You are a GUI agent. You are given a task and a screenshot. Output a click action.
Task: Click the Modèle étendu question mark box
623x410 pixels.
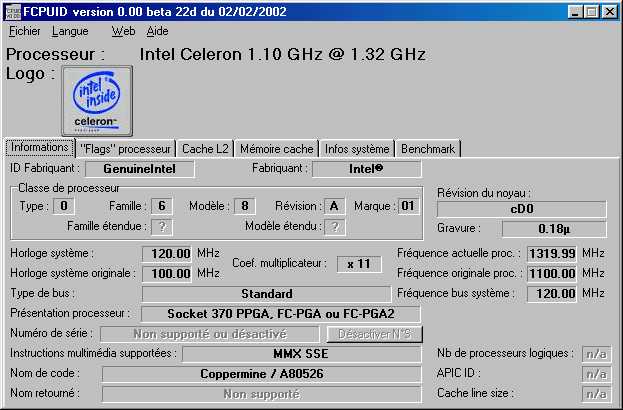(x=335, y=227)
